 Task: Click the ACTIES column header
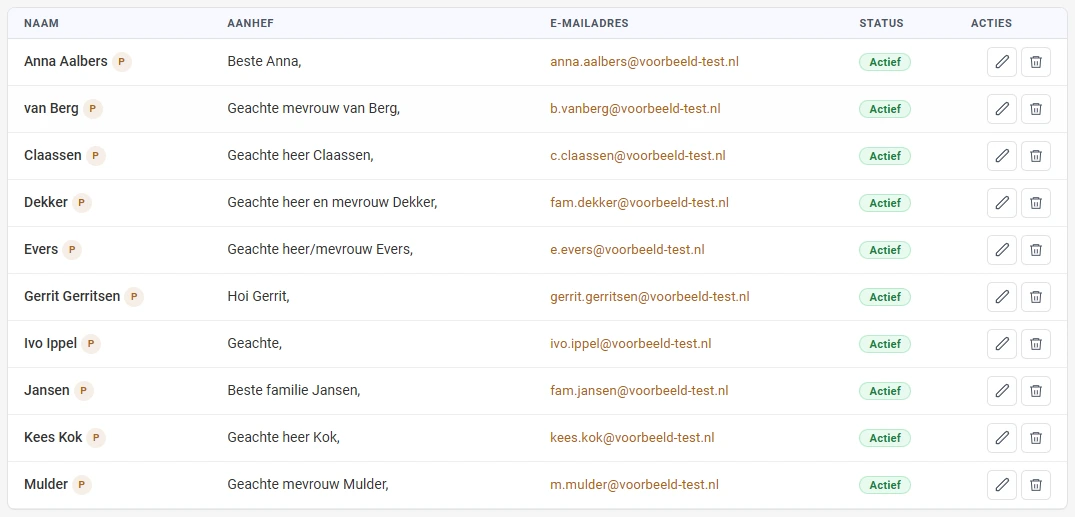tap(991, 23)
